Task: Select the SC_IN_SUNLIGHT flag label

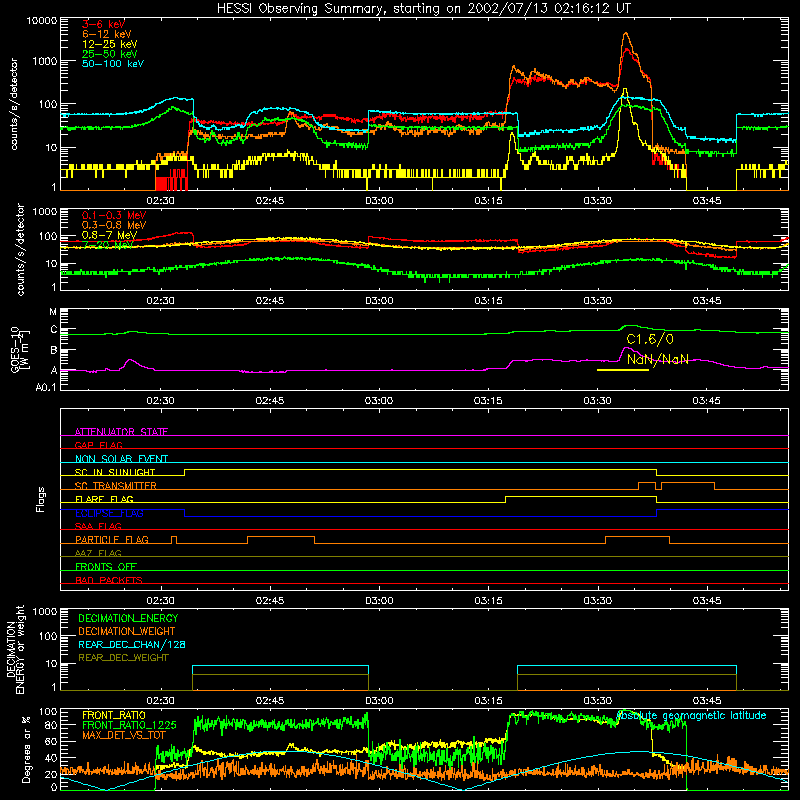Action: click(x=115, y=472)
